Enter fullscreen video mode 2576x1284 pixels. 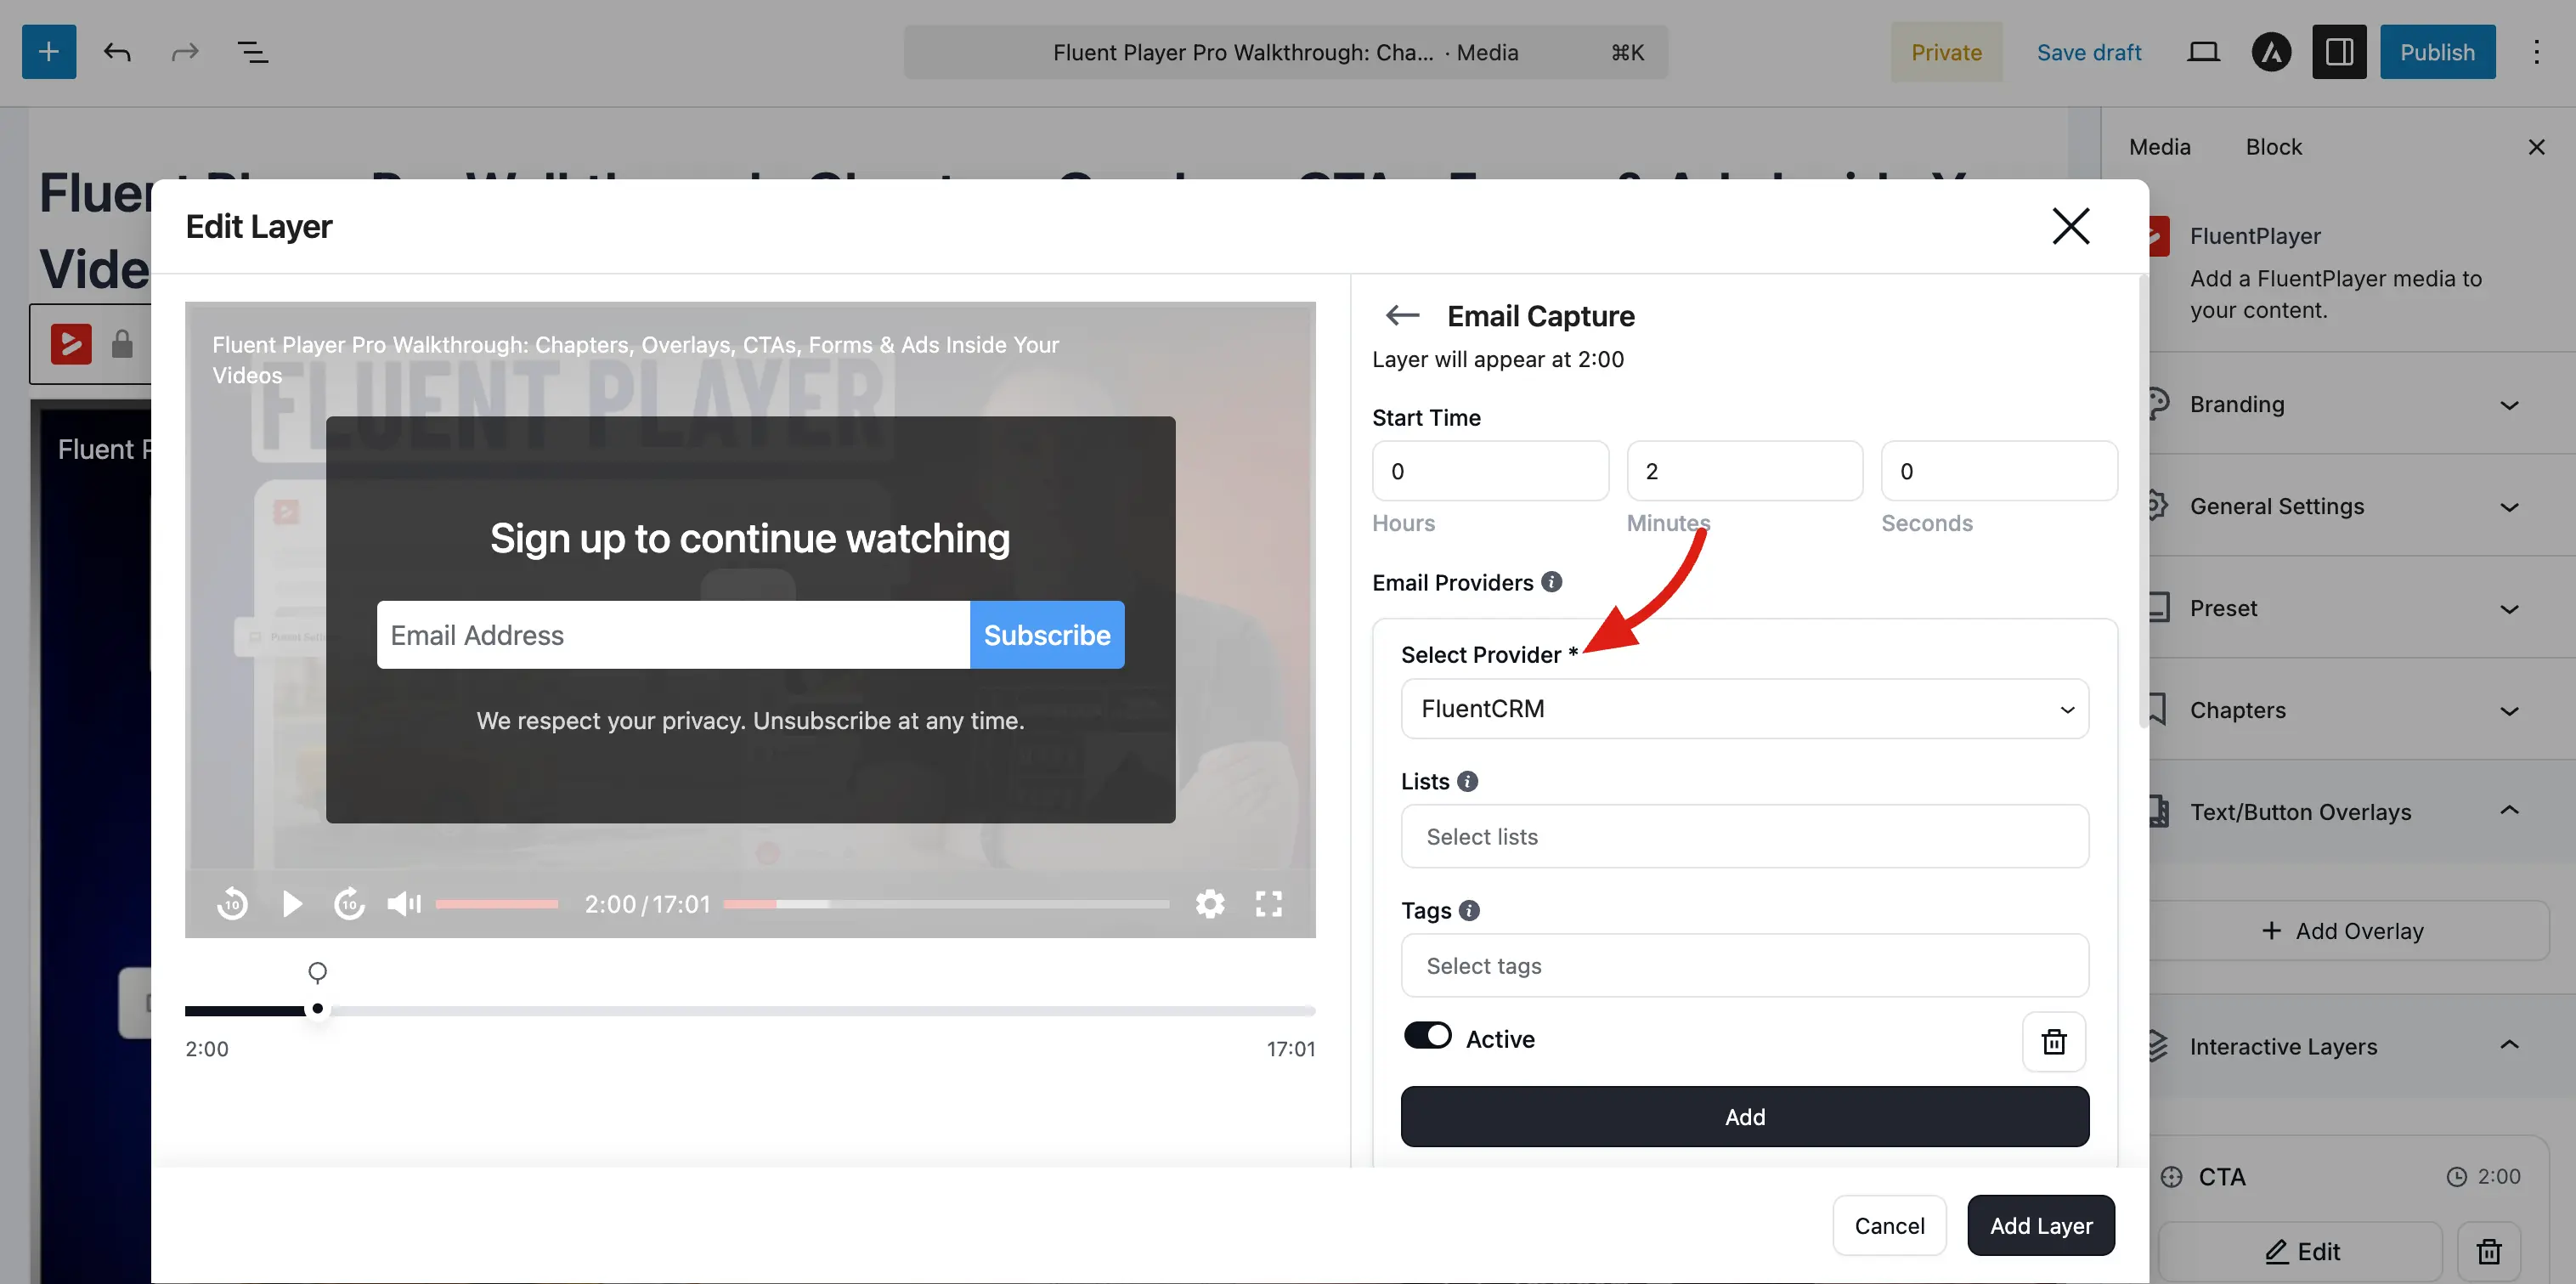(1269, 904)
